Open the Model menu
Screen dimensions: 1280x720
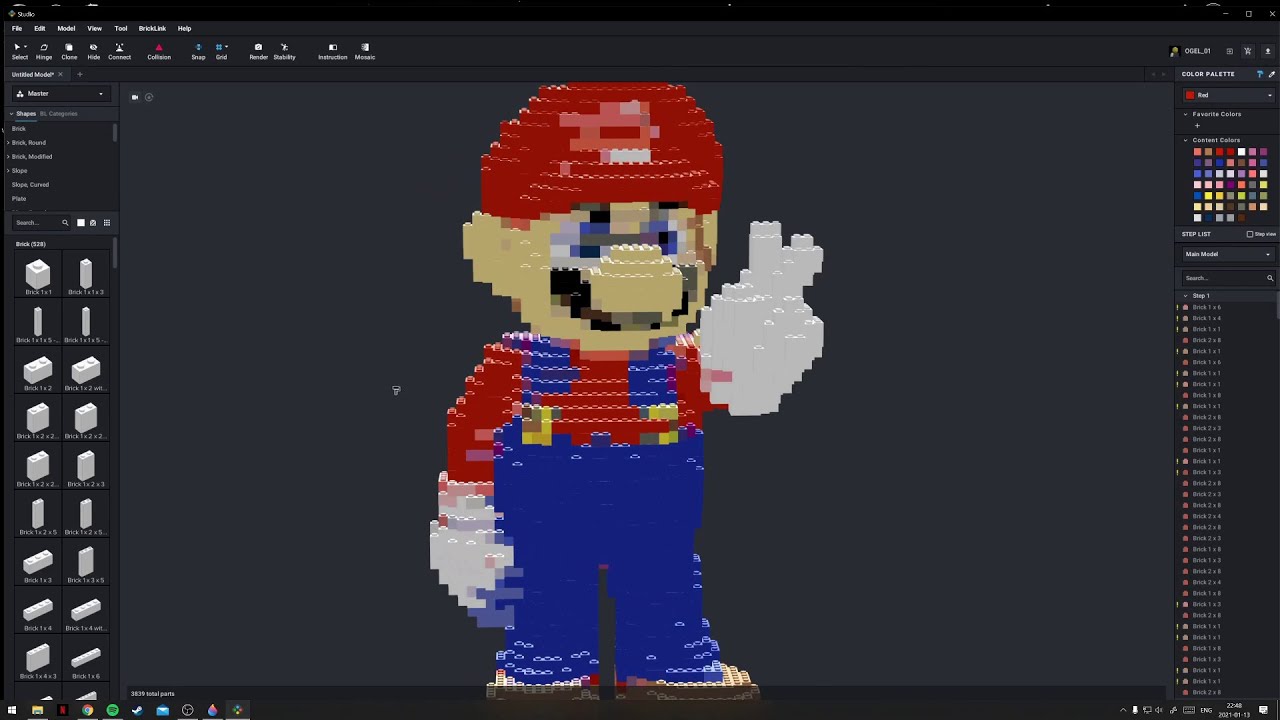coord(66,28)
